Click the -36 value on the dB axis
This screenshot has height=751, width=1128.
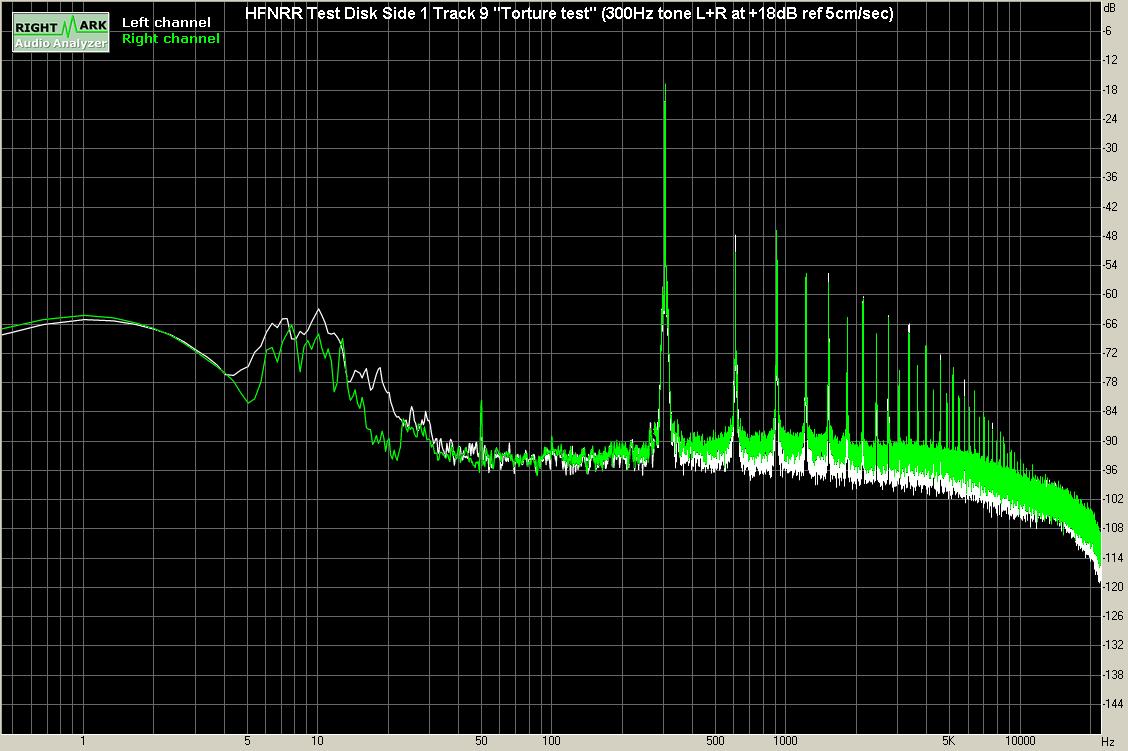1111,177
